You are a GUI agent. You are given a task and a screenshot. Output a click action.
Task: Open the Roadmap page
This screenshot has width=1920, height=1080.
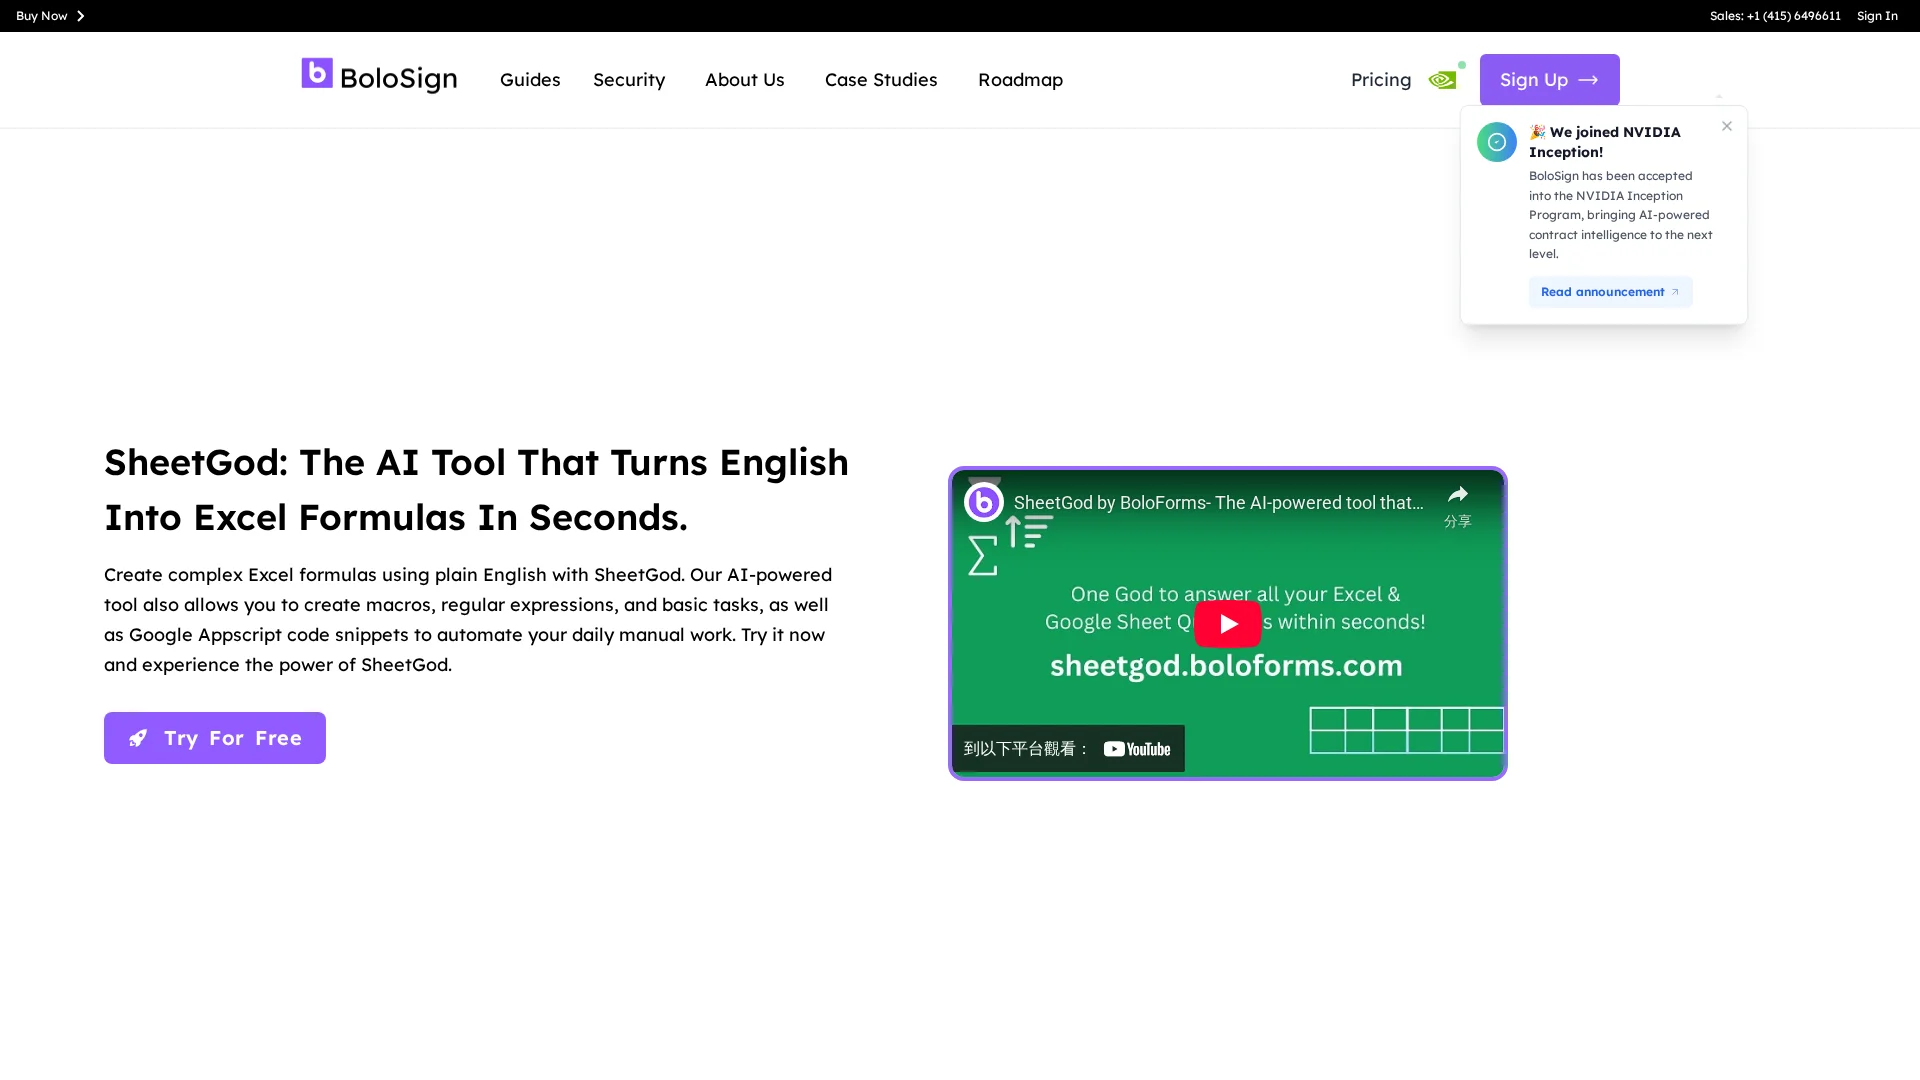point(1020,80)
